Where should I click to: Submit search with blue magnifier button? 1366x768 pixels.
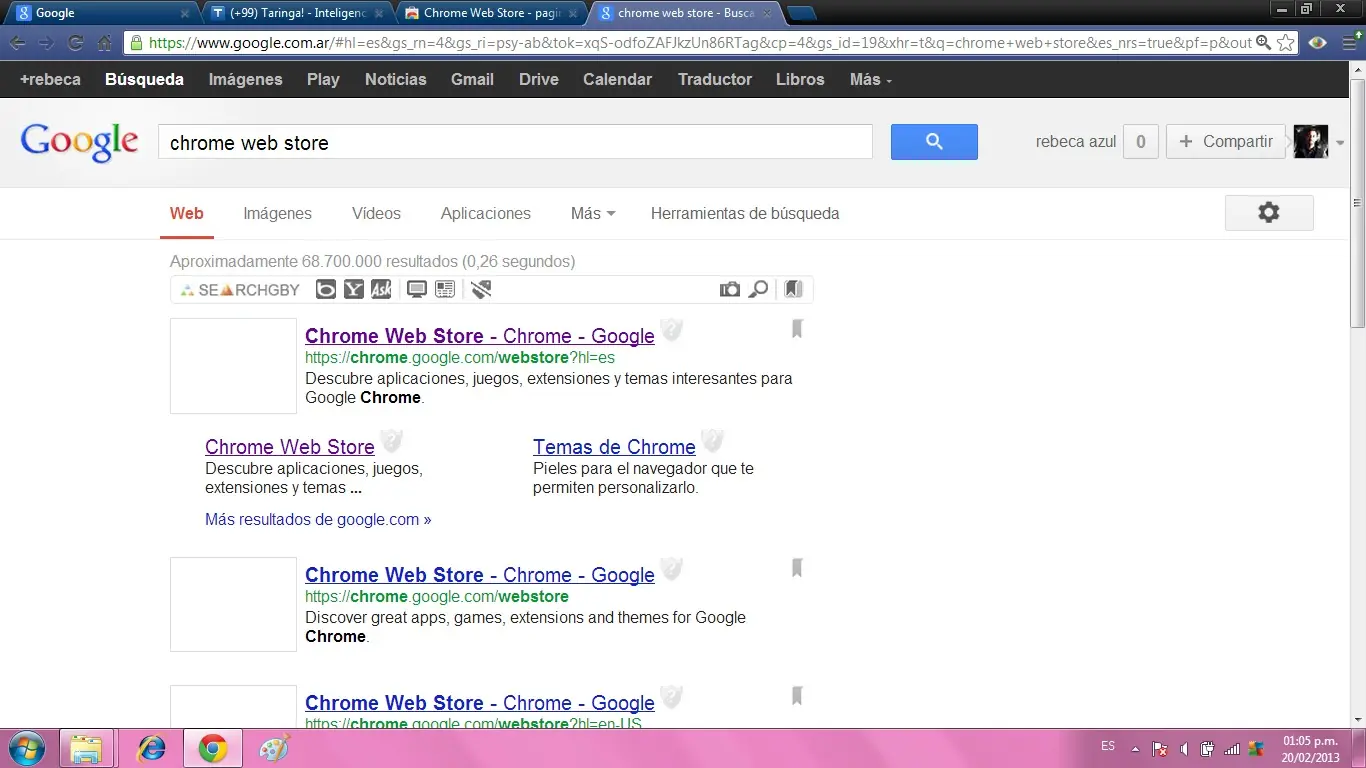coord(934,142)
